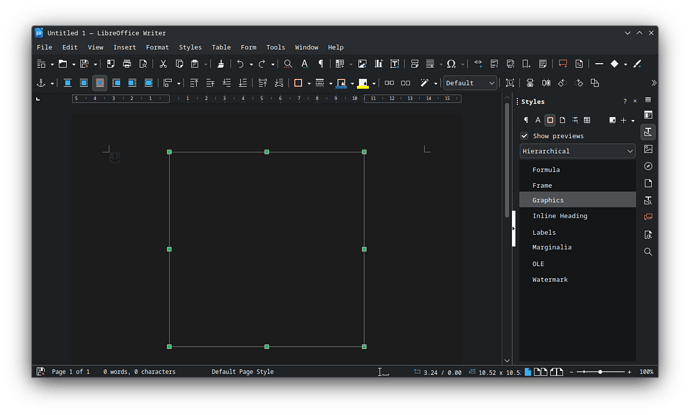Open the Table menu
This screenshot has width=690, height=415.
click(x=220, y=47)
